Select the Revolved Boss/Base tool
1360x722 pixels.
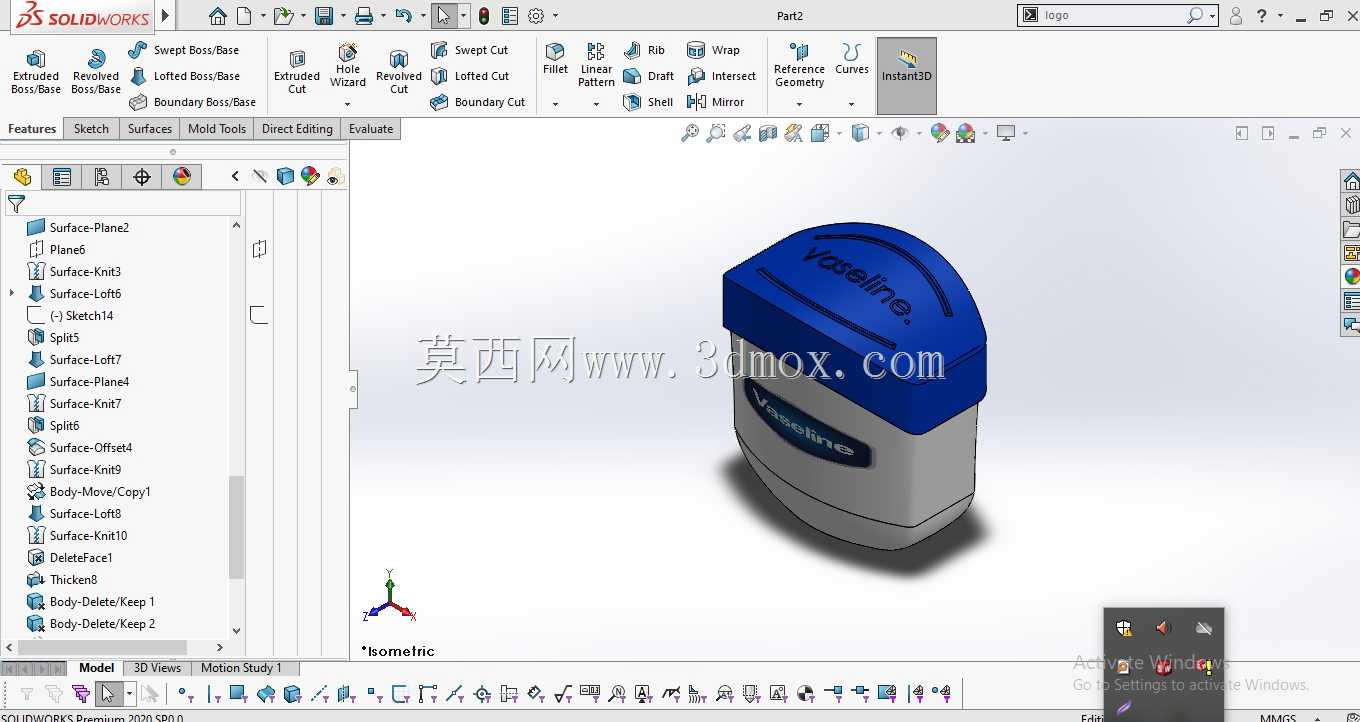point(96,71)
